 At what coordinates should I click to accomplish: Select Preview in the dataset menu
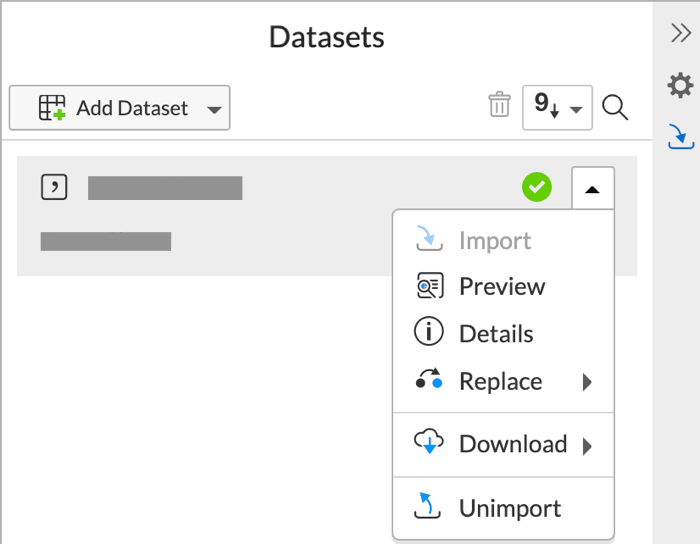[503, 286]
